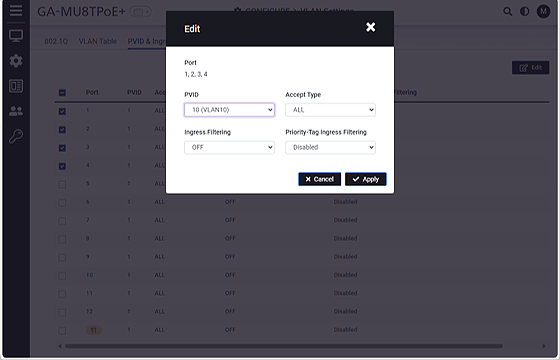Check the checkbox for port 10

(62, 275)
